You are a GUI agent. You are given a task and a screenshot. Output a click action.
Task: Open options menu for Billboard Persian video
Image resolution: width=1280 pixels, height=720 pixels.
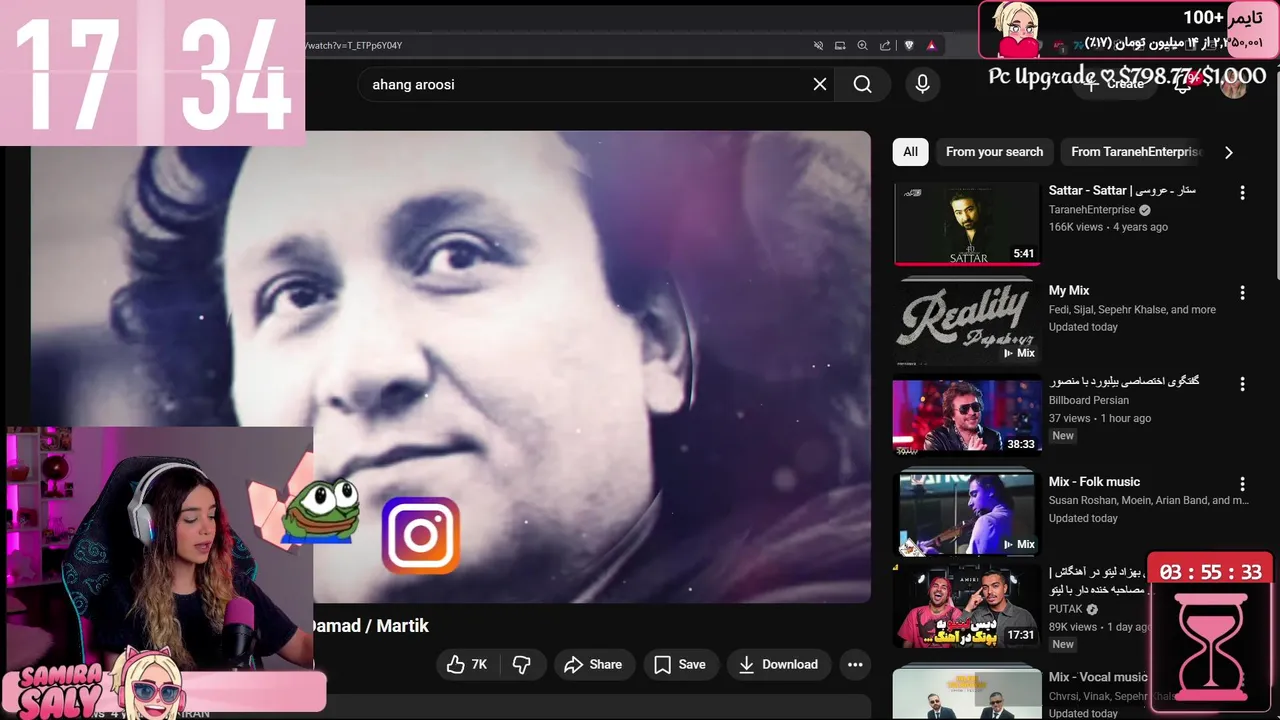pos(1242,384)
